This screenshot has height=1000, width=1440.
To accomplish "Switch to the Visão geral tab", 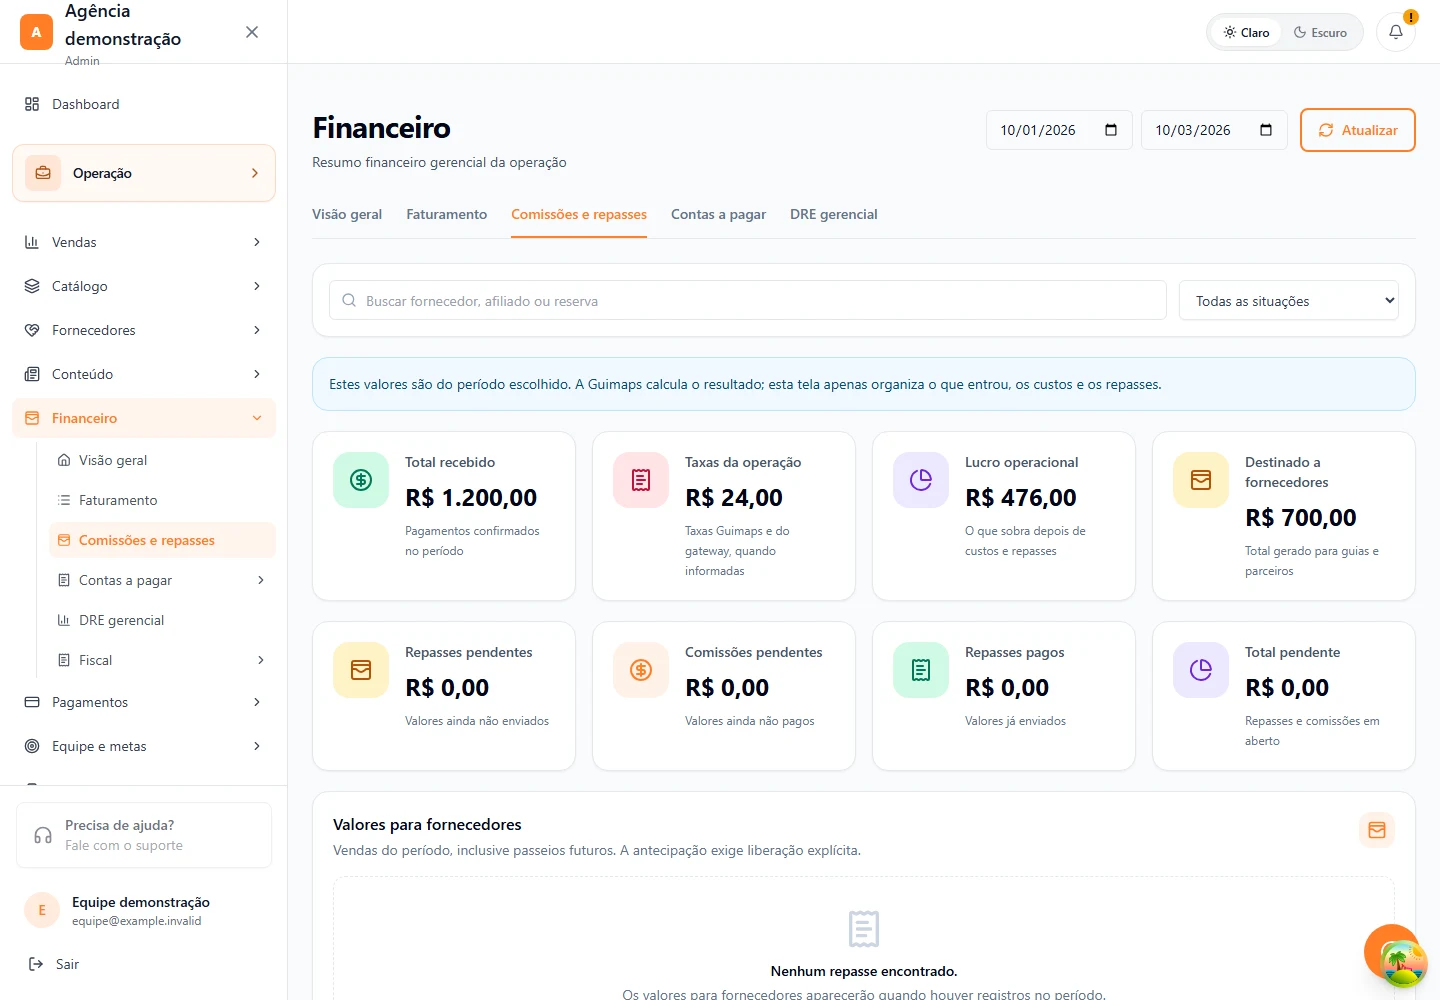I will (347, 214).
